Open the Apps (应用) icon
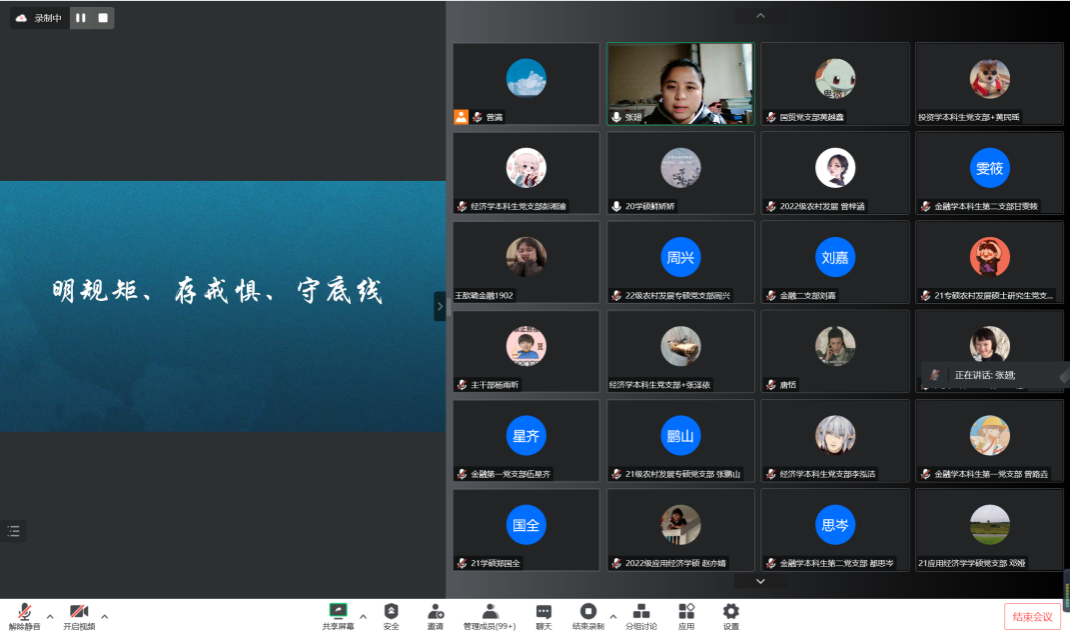This screenshot has width=1070, height=633. (x=686, y=614)
